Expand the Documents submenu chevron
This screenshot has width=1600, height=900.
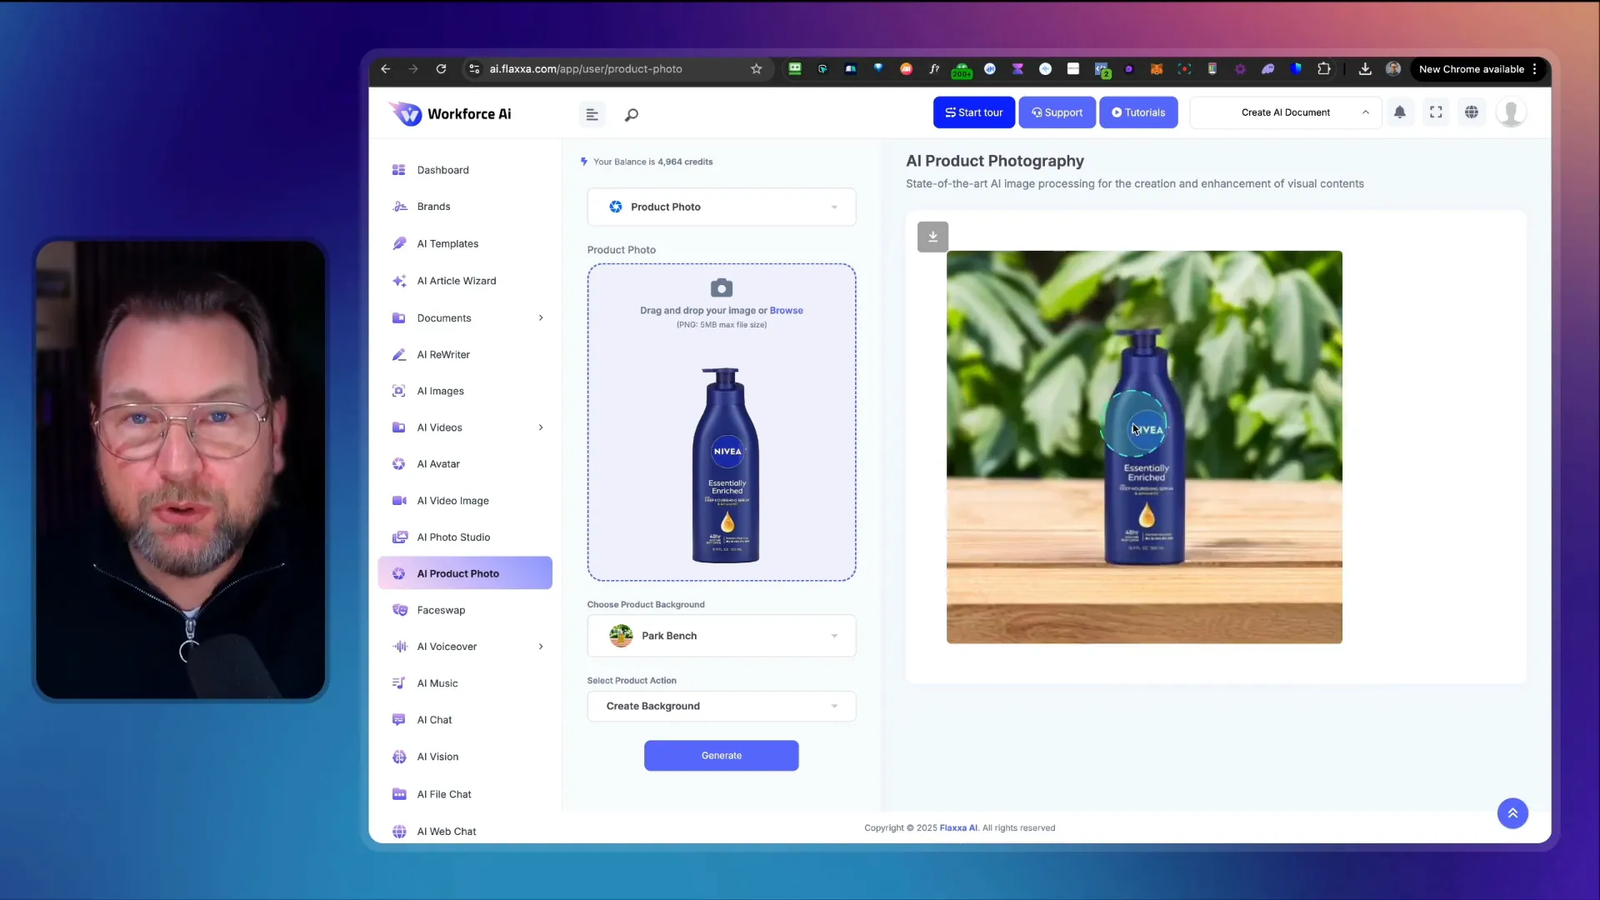(541, 318)
